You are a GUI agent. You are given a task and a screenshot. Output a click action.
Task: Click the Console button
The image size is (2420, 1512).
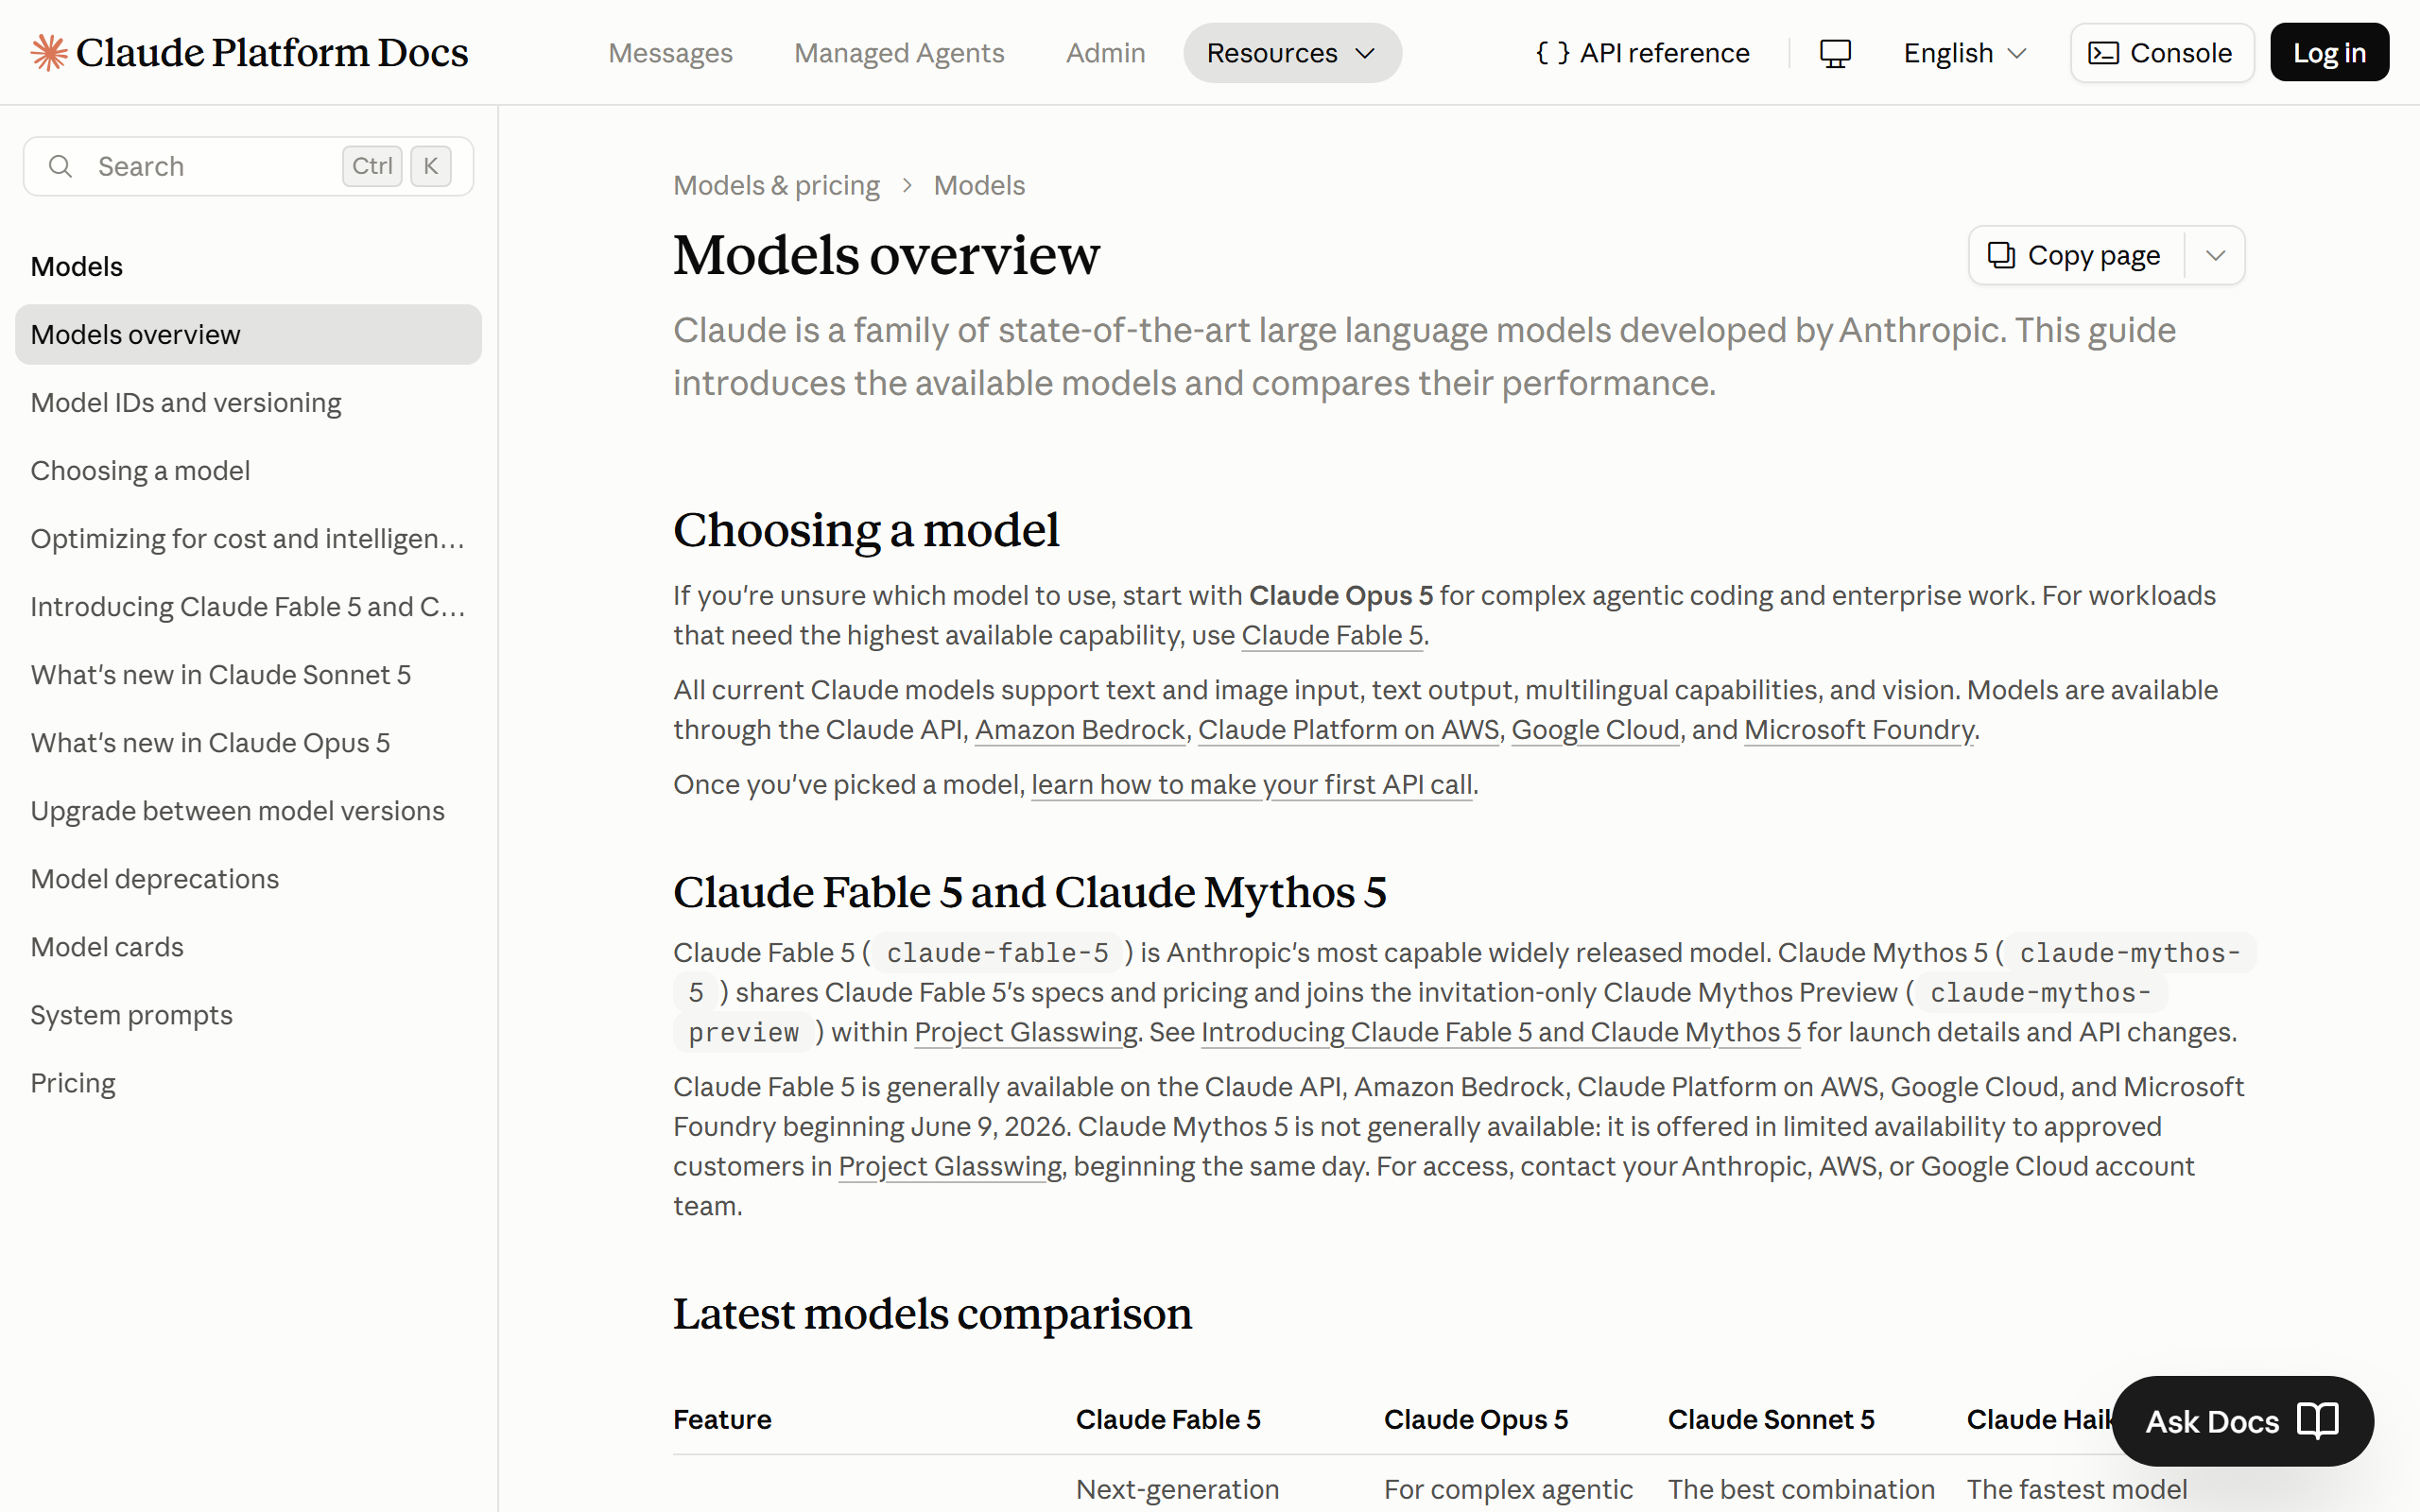tap(2161, 53)
